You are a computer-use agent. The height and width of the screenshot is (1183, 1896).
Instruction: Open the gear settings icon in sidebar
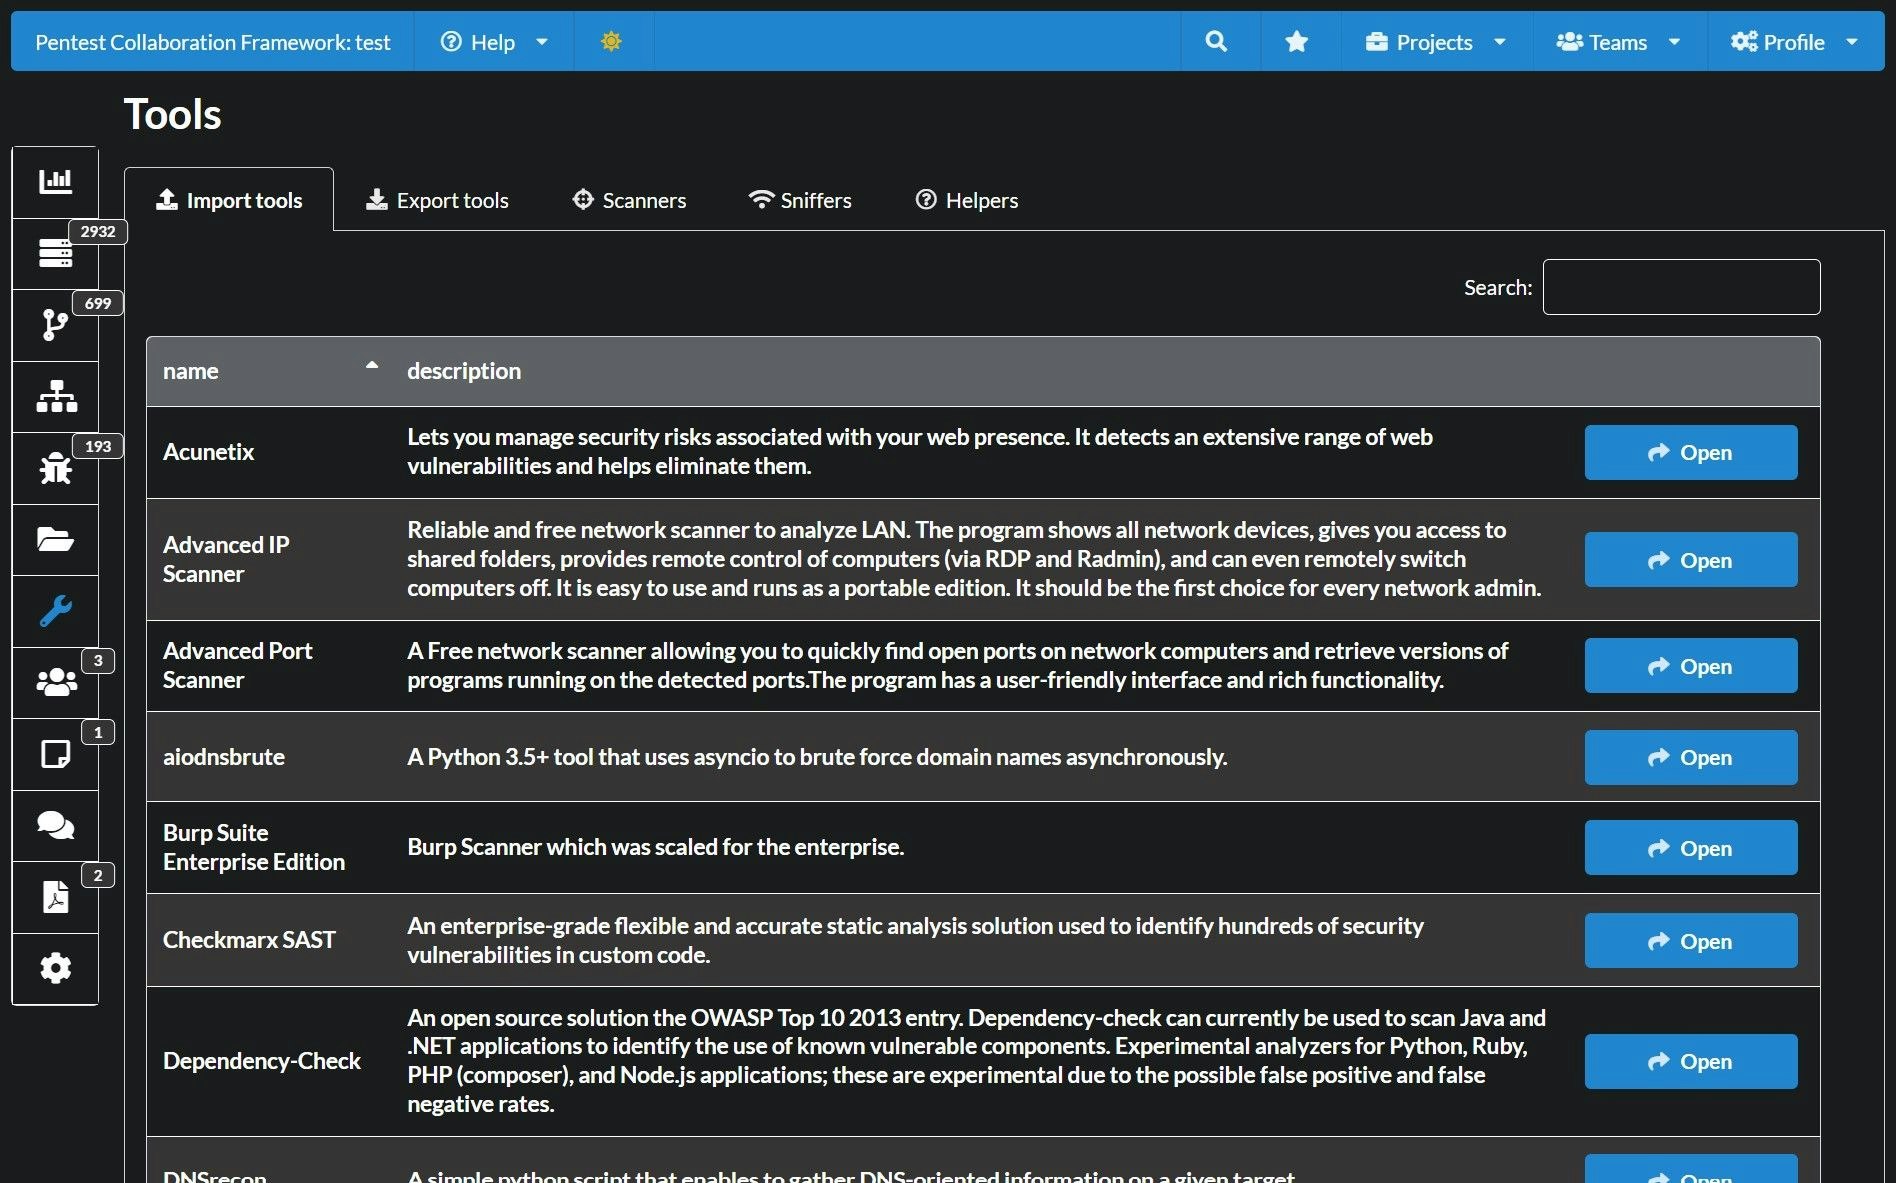[x=55, y=968]
